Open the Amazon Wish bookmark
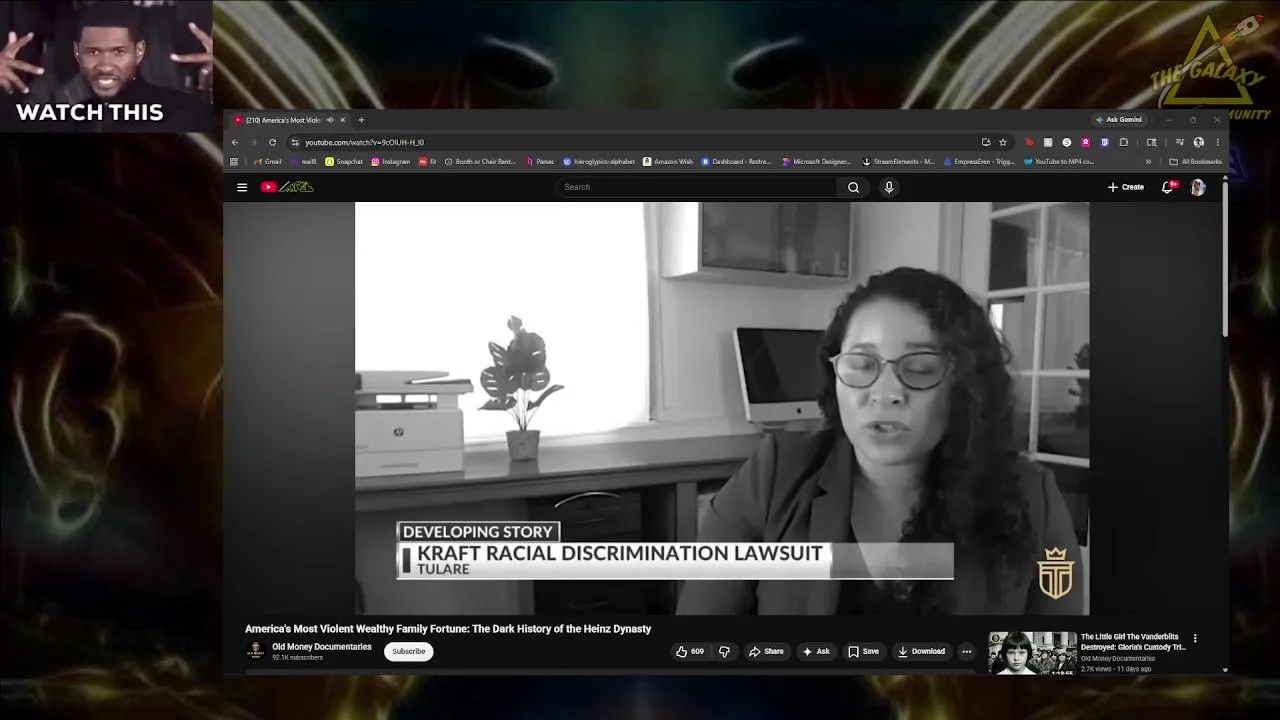Screen dimensions: 1280x720 (668, 162)
